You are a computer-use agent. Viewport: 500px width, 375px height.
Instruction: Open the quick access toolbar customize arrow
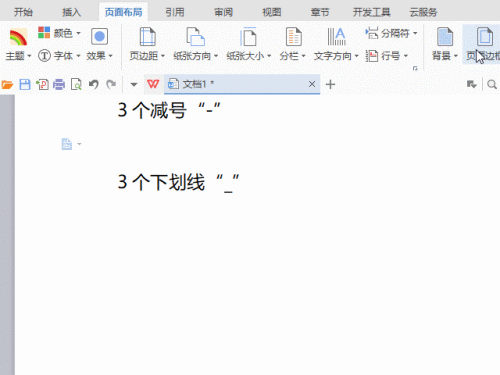(134, 85)
